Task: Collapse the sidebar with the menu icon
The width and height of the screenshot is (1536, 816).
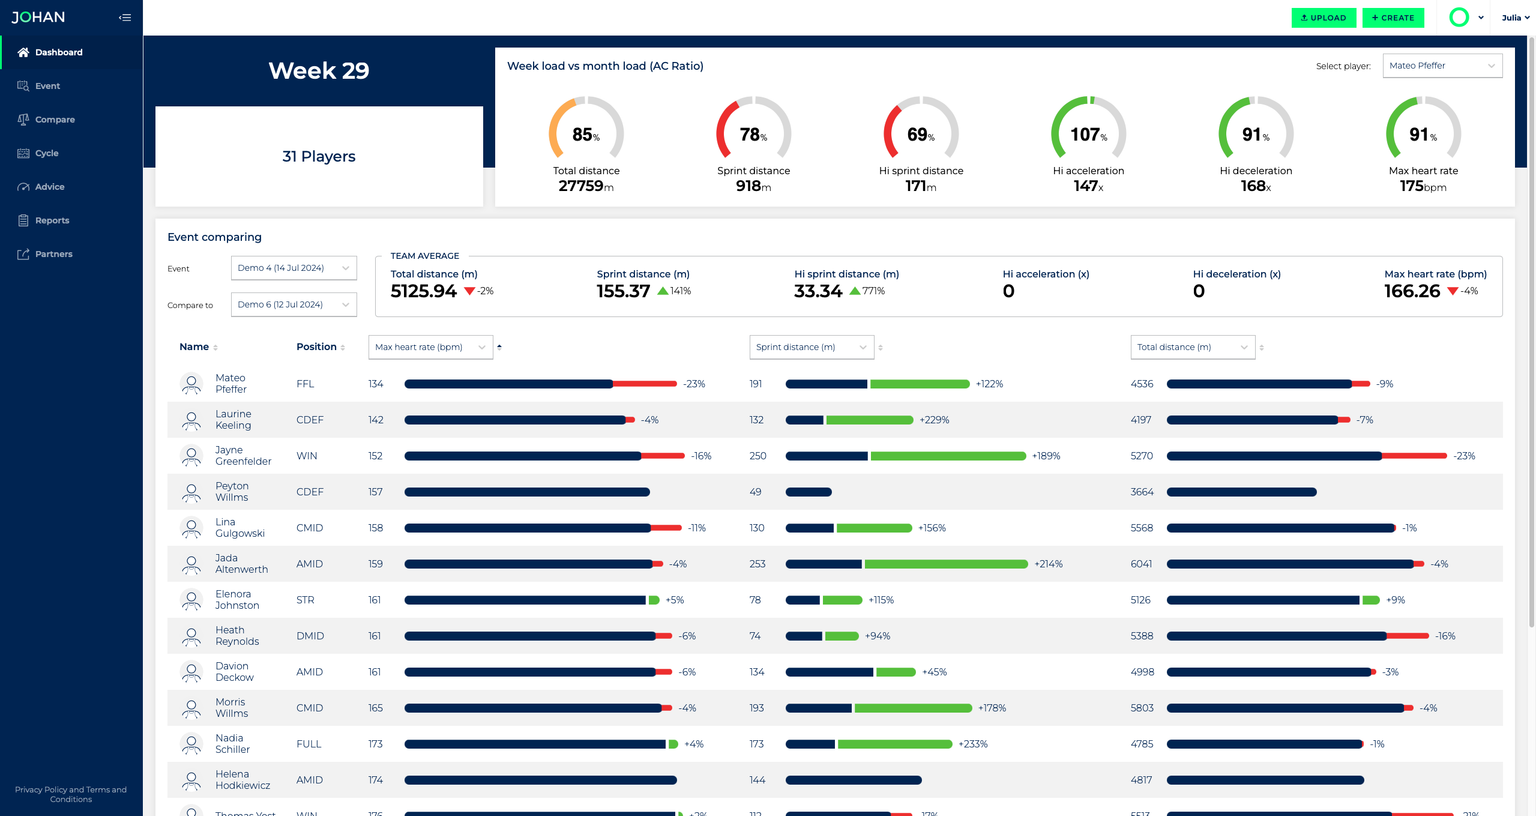Action: click(125, 17)
